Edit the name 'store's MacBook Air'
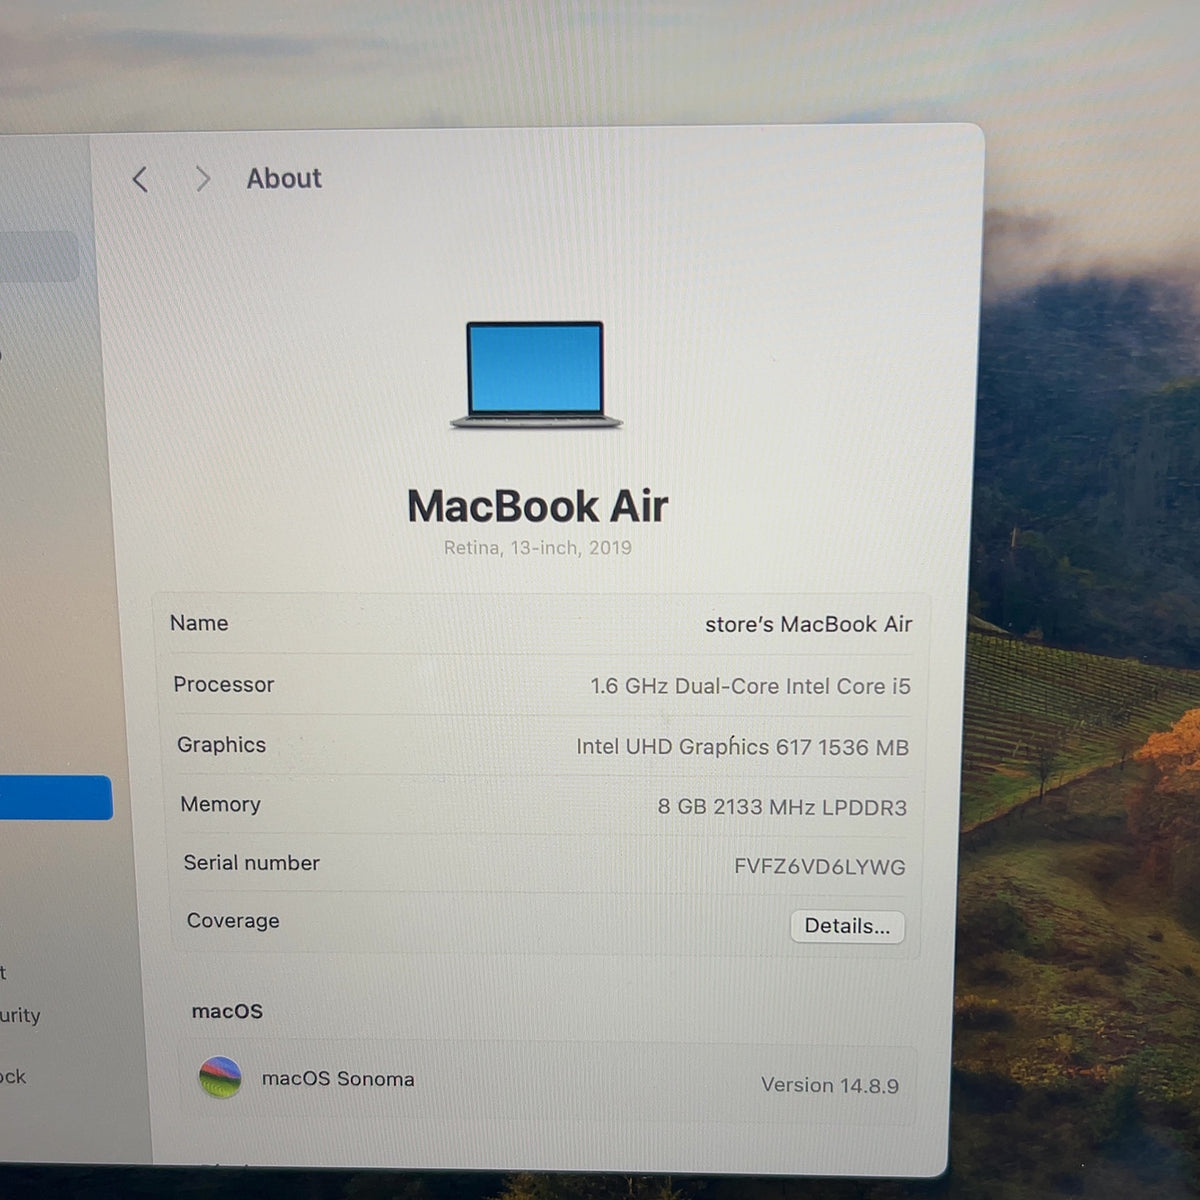 (x=808, y=624)
